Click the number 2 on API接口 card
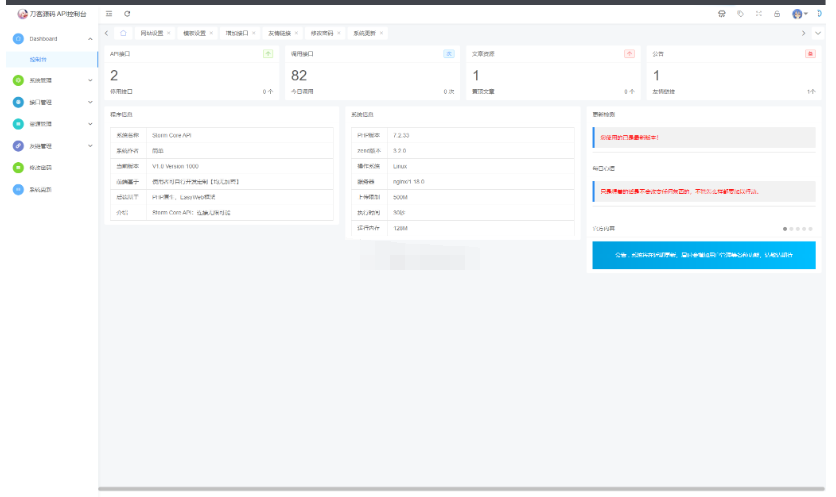The height and width of the screenshot is (497, 836). 114,76
